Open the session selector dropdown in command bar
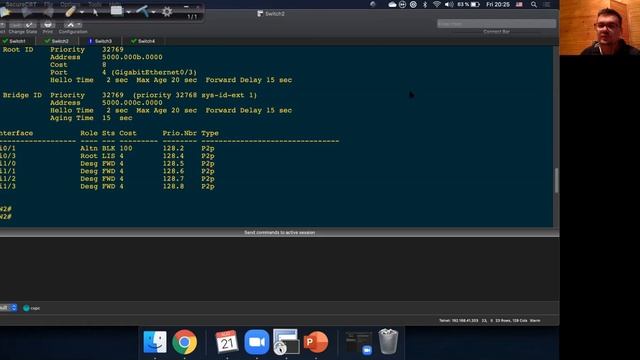This screenshot has height=360, width=640. (x=8, y=308)
